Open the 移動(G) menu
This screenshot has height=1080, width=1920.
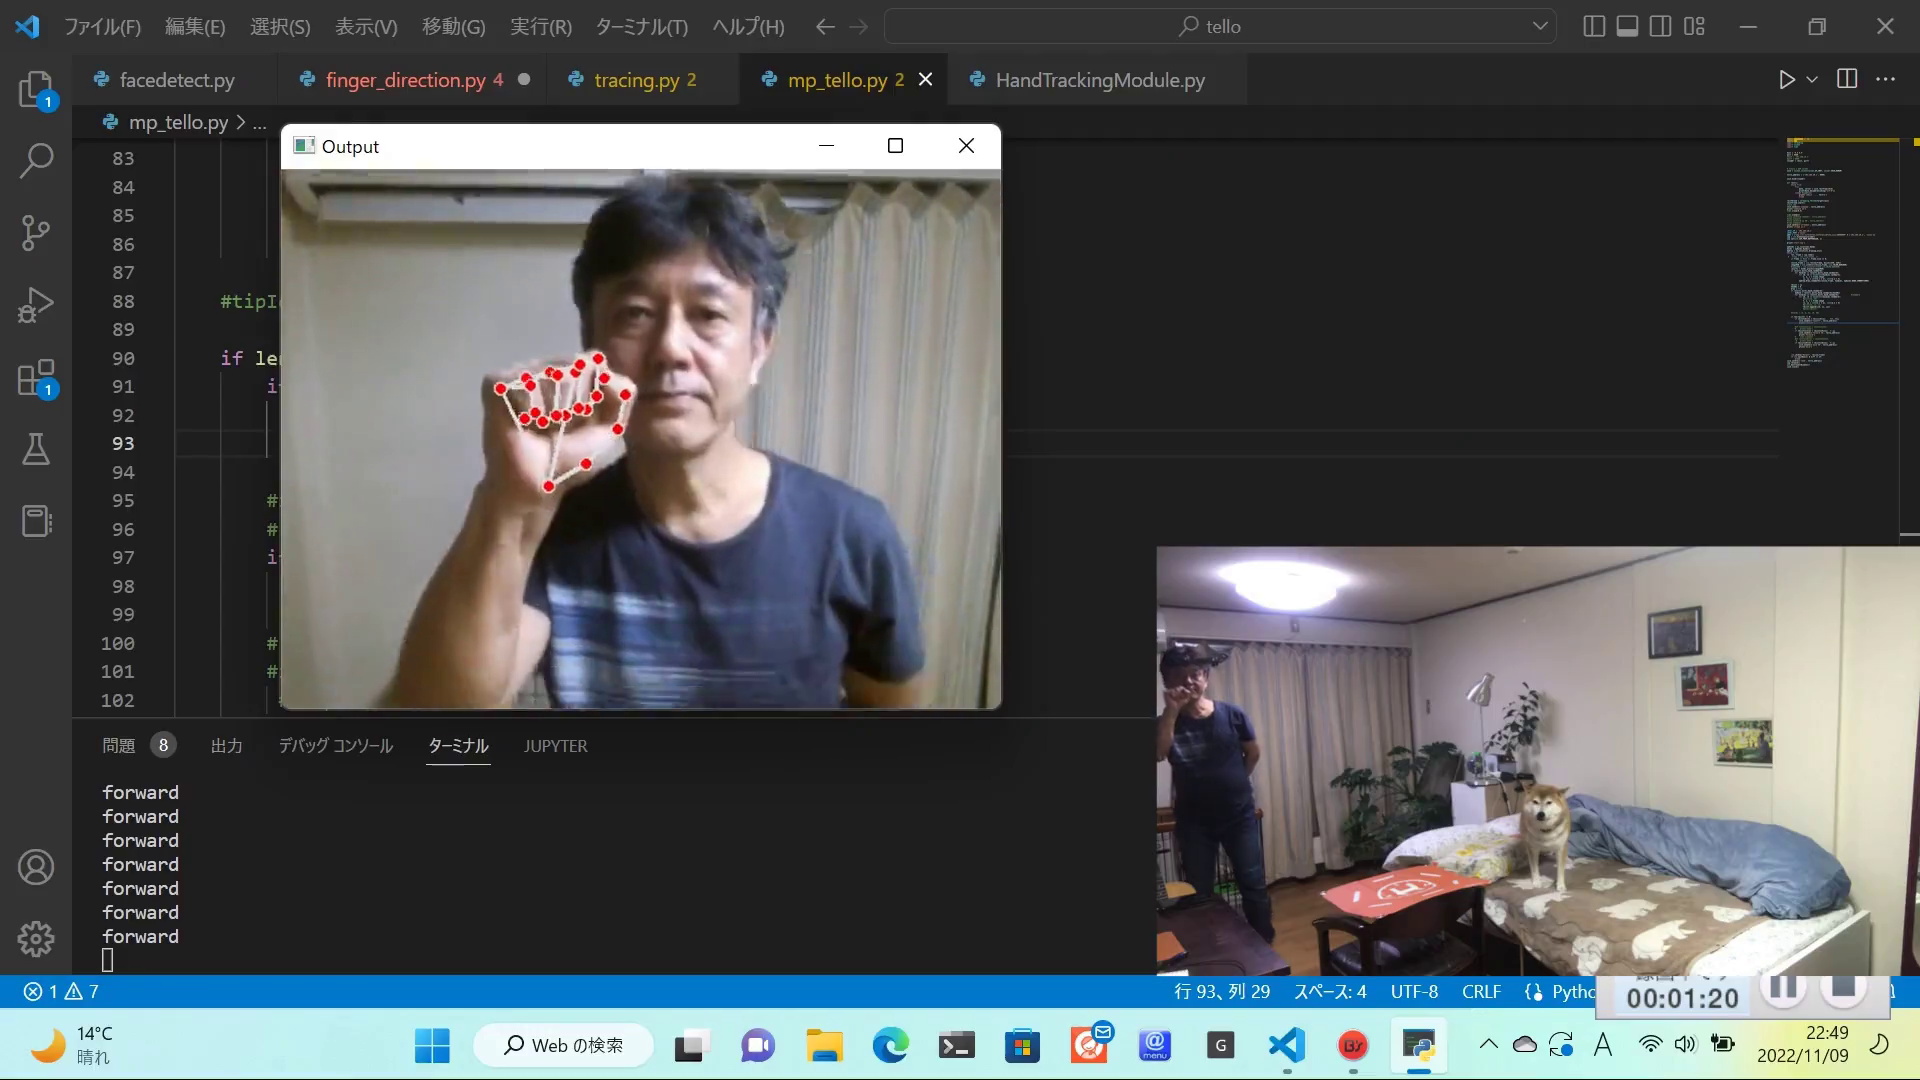453,27
